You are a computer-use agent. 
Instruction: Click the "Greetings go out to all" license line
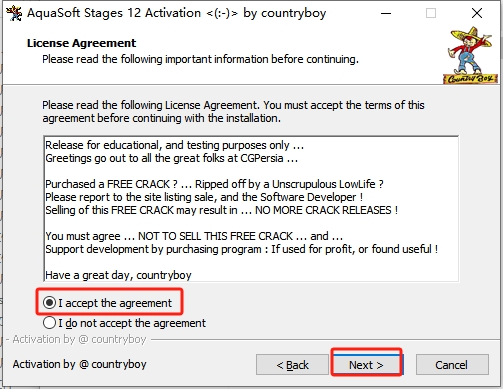(172, 158)
